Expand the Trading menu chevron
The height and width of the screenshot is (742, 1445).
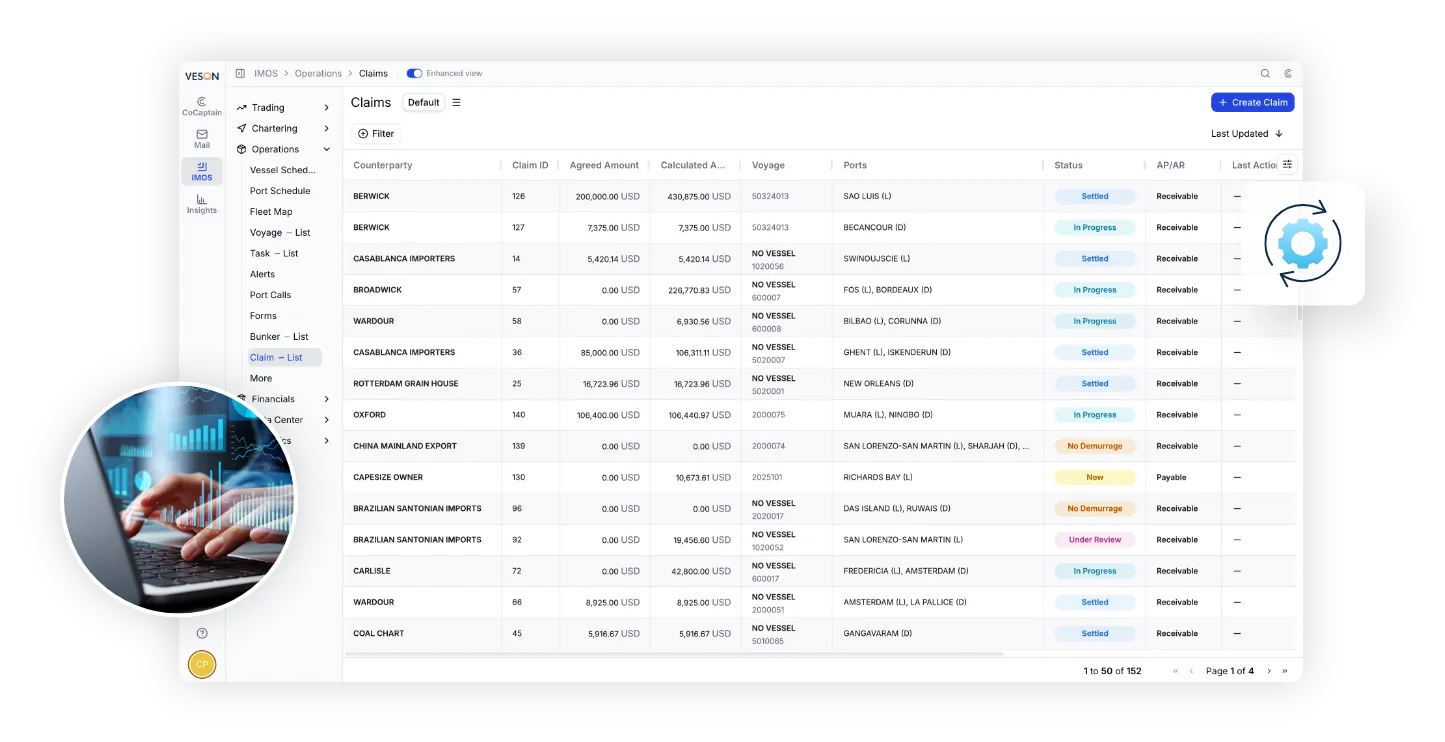(x=326, y=107)
